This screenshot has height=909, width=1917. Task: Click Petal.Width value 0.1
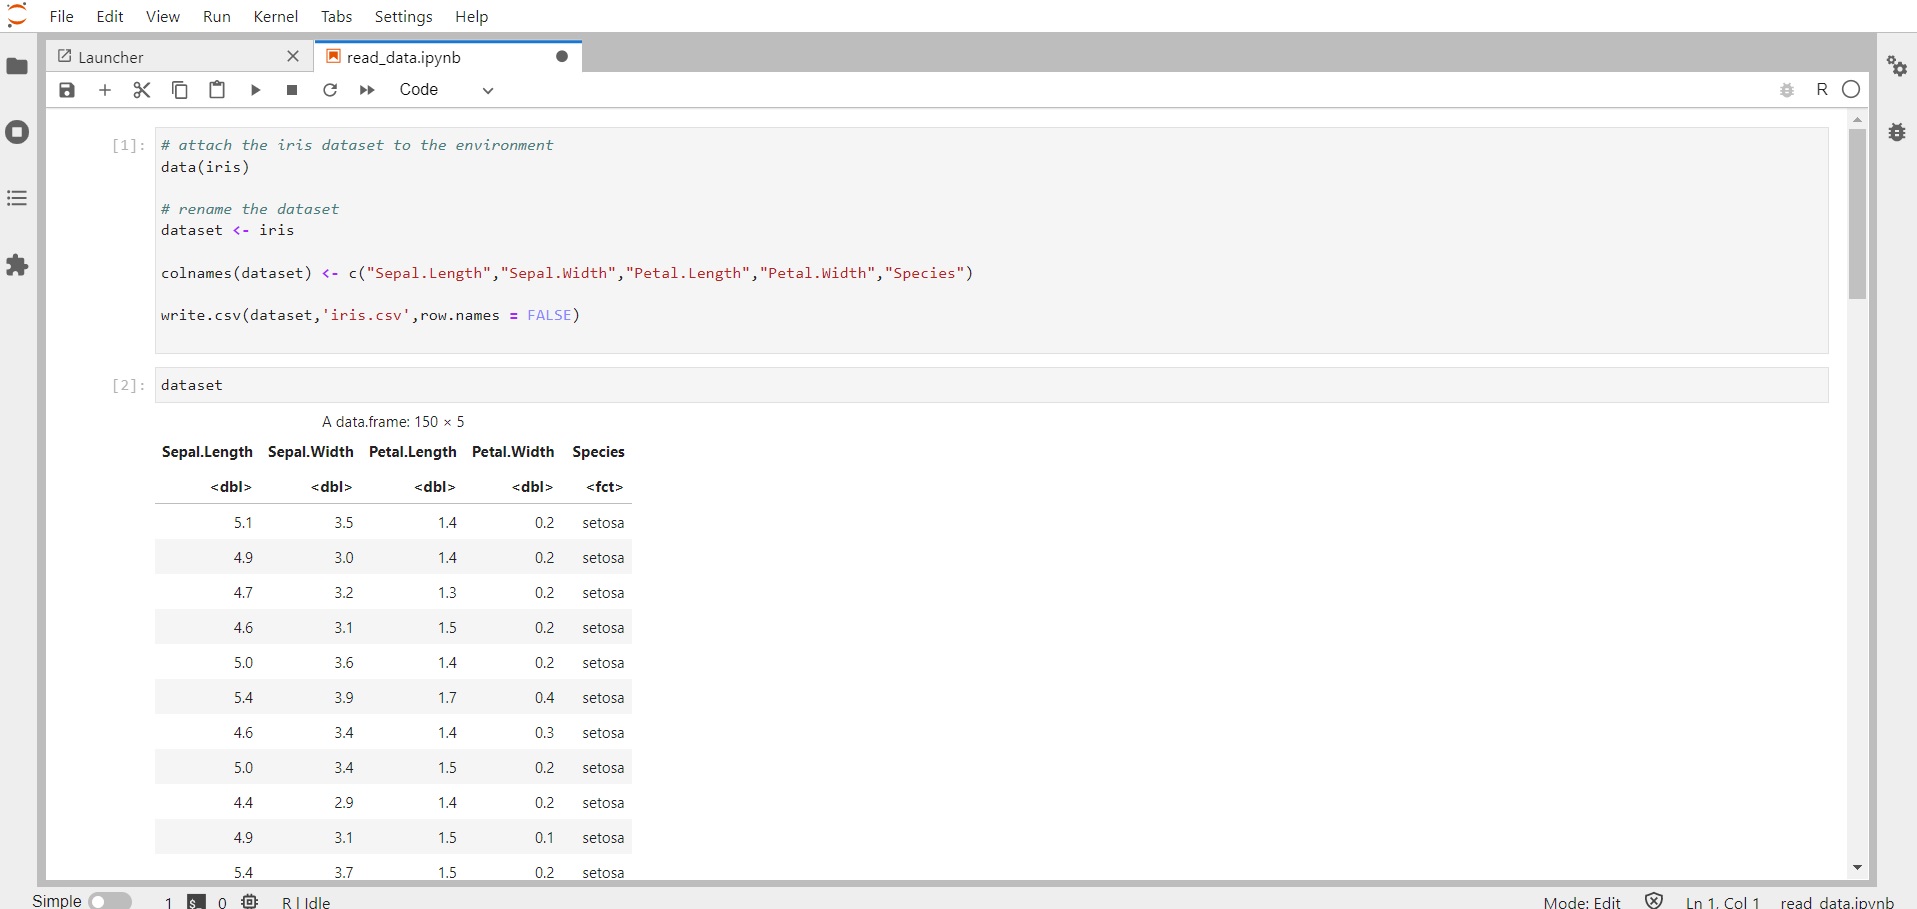pos(544,838)
